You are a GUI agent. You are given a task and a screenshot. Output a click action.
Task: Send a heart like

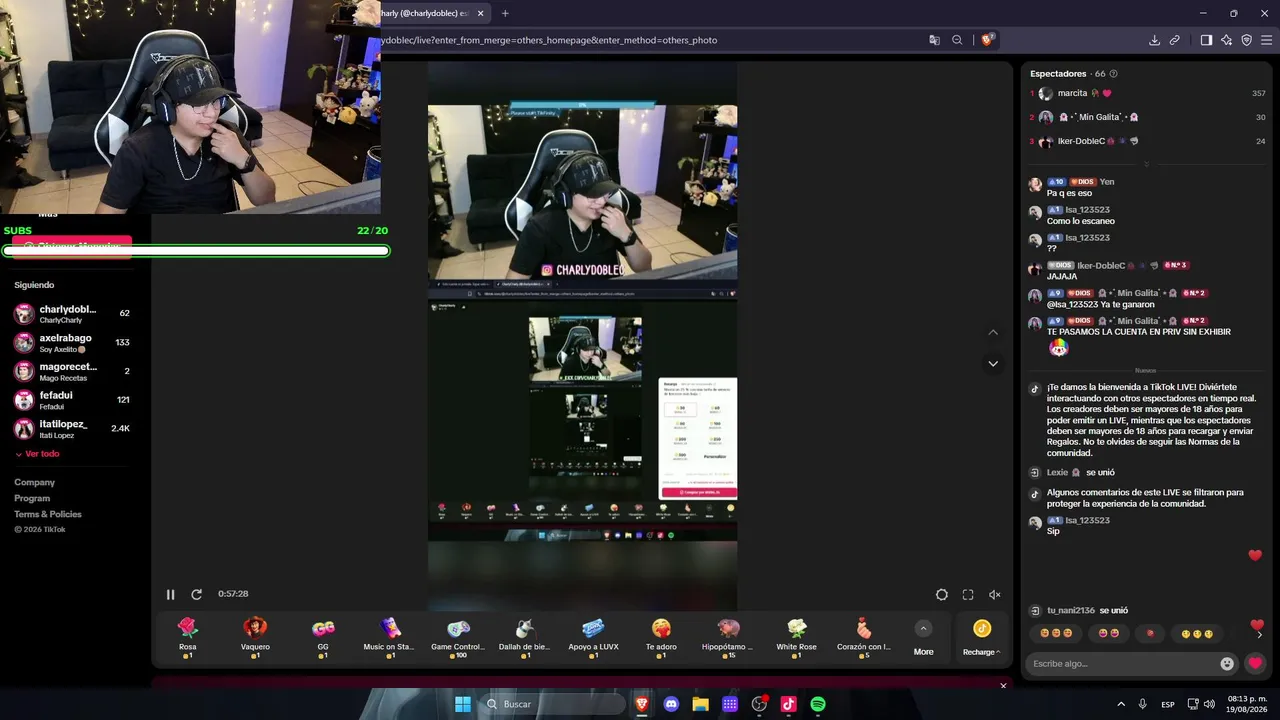1255,663
